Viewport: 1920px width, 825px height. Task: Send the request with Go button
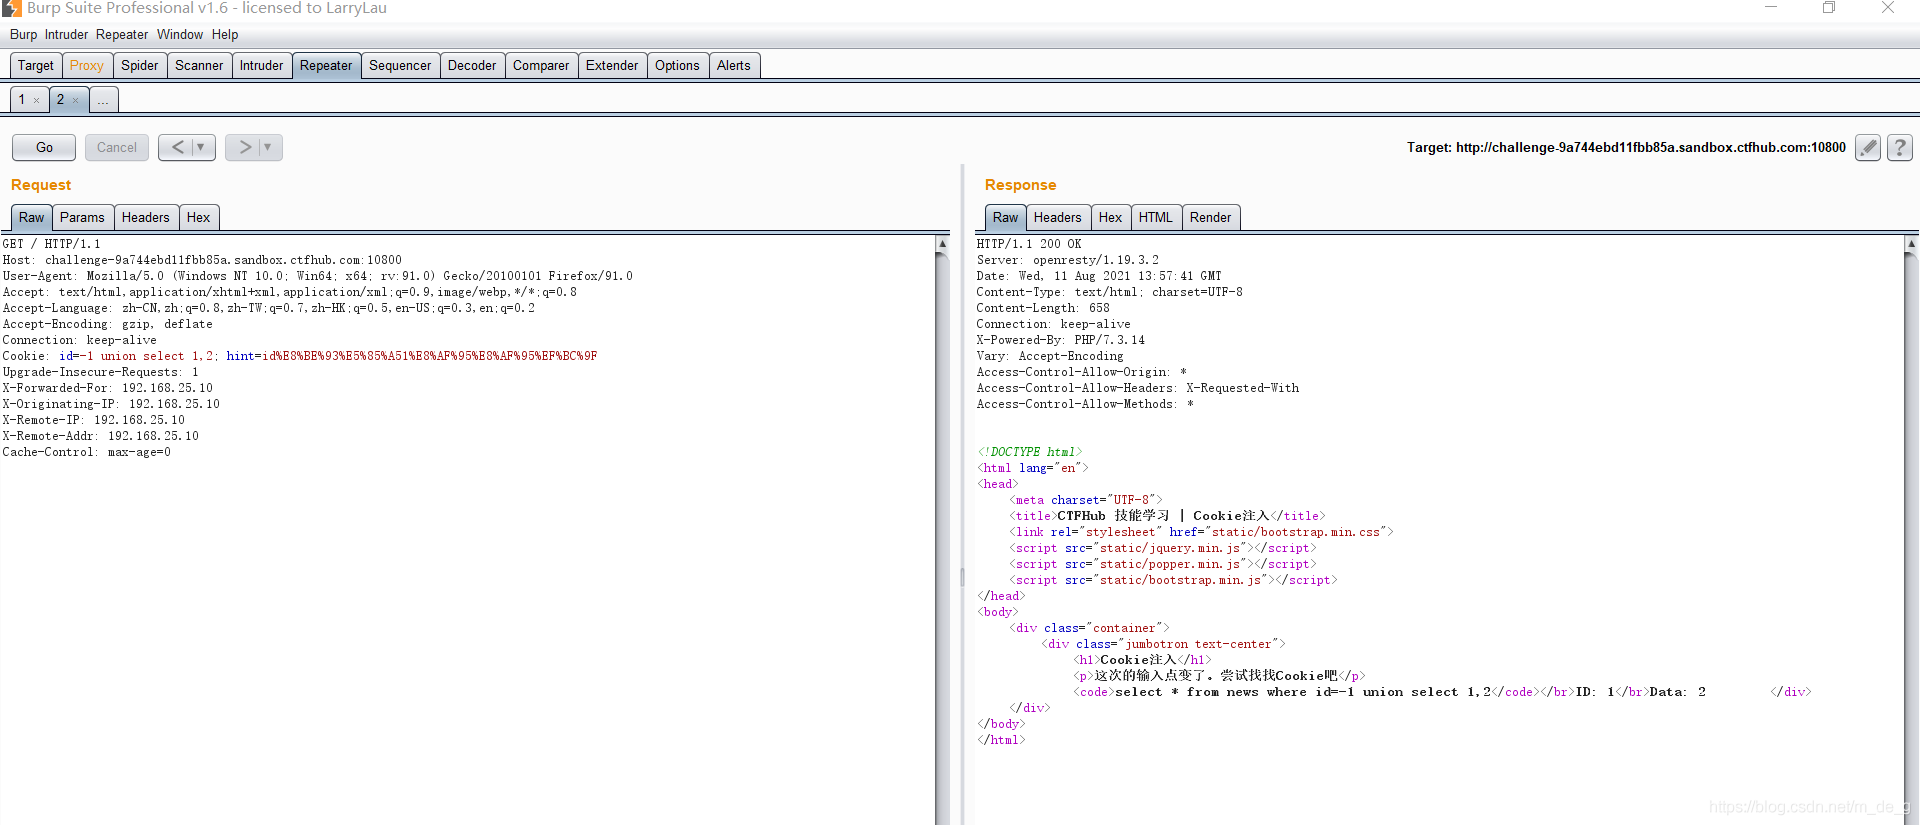click(44, 147)
